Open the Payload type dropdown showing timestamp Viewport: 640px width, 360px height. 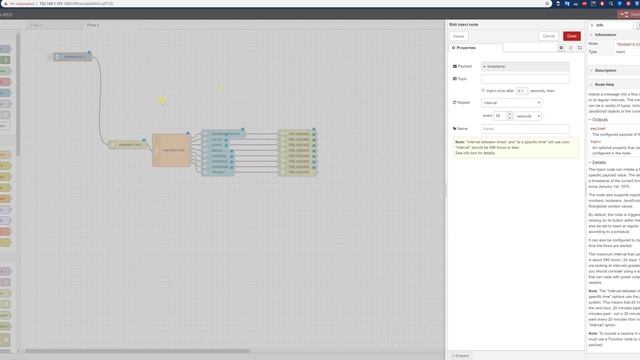click(x=525, y=66)
